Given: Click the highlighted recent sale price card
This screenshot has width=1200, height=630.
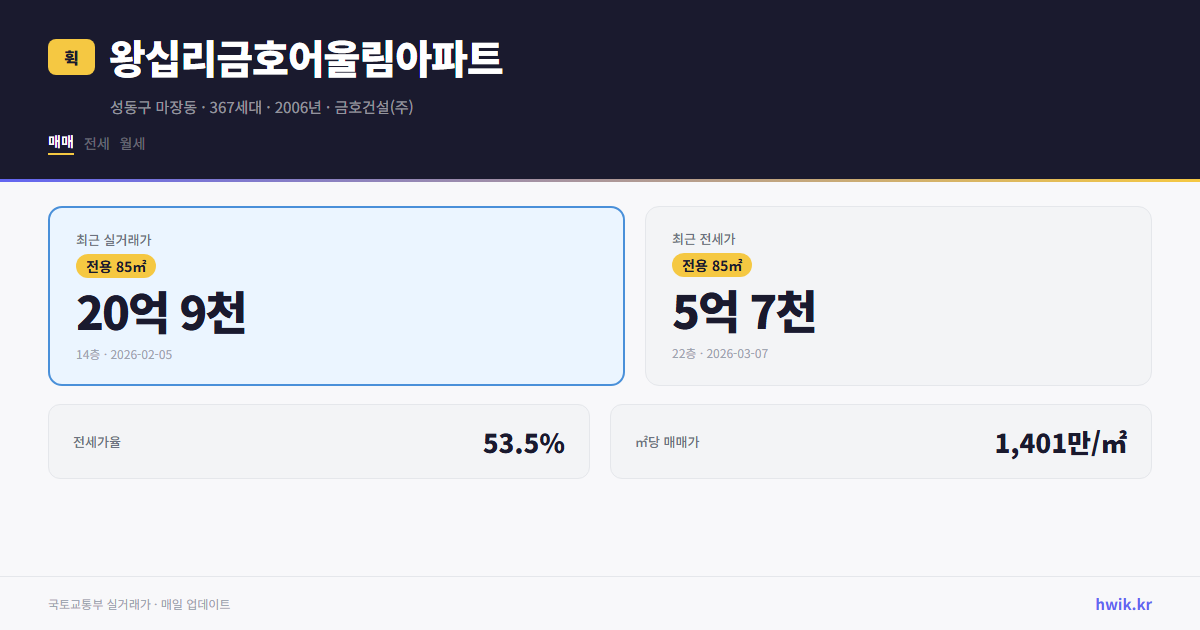Looking at the screenshot, I should point(335,295).
